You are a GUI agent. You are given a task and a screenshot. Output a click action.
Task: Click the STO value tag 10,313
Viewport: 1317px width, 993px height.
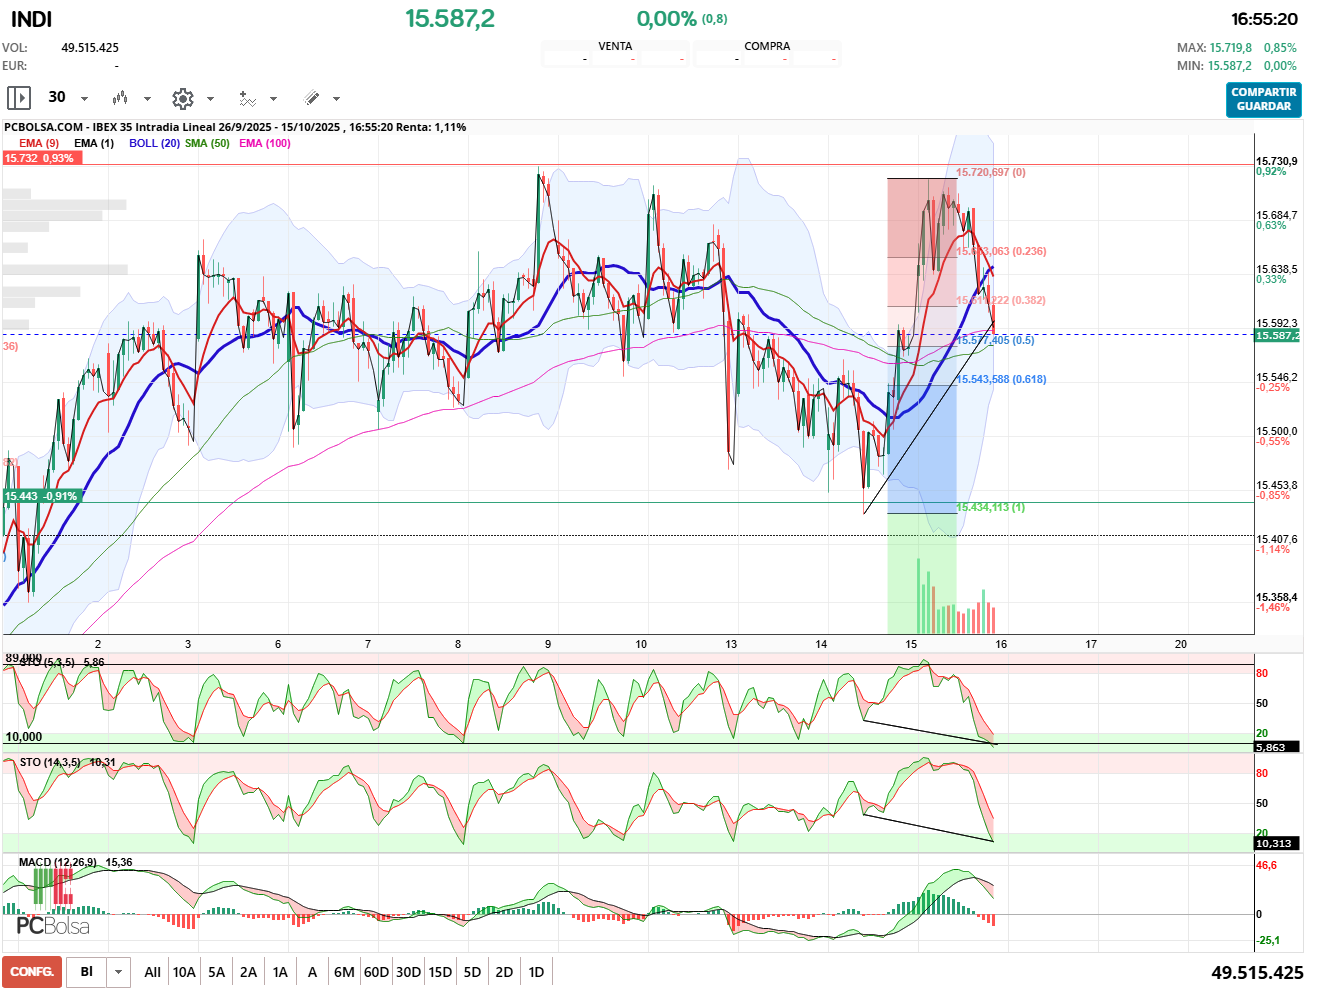pos(1277,843)
